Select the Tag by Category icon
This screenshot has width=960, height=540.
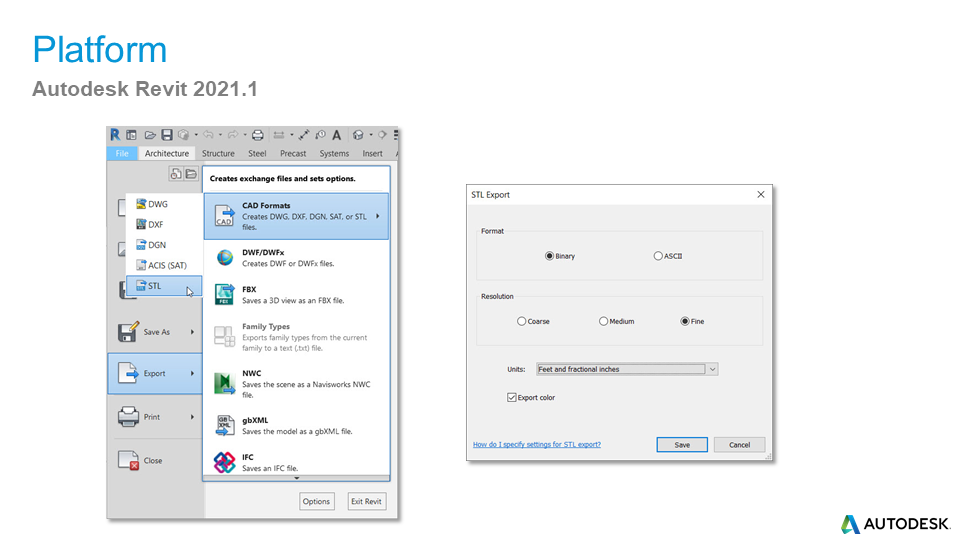320,135
